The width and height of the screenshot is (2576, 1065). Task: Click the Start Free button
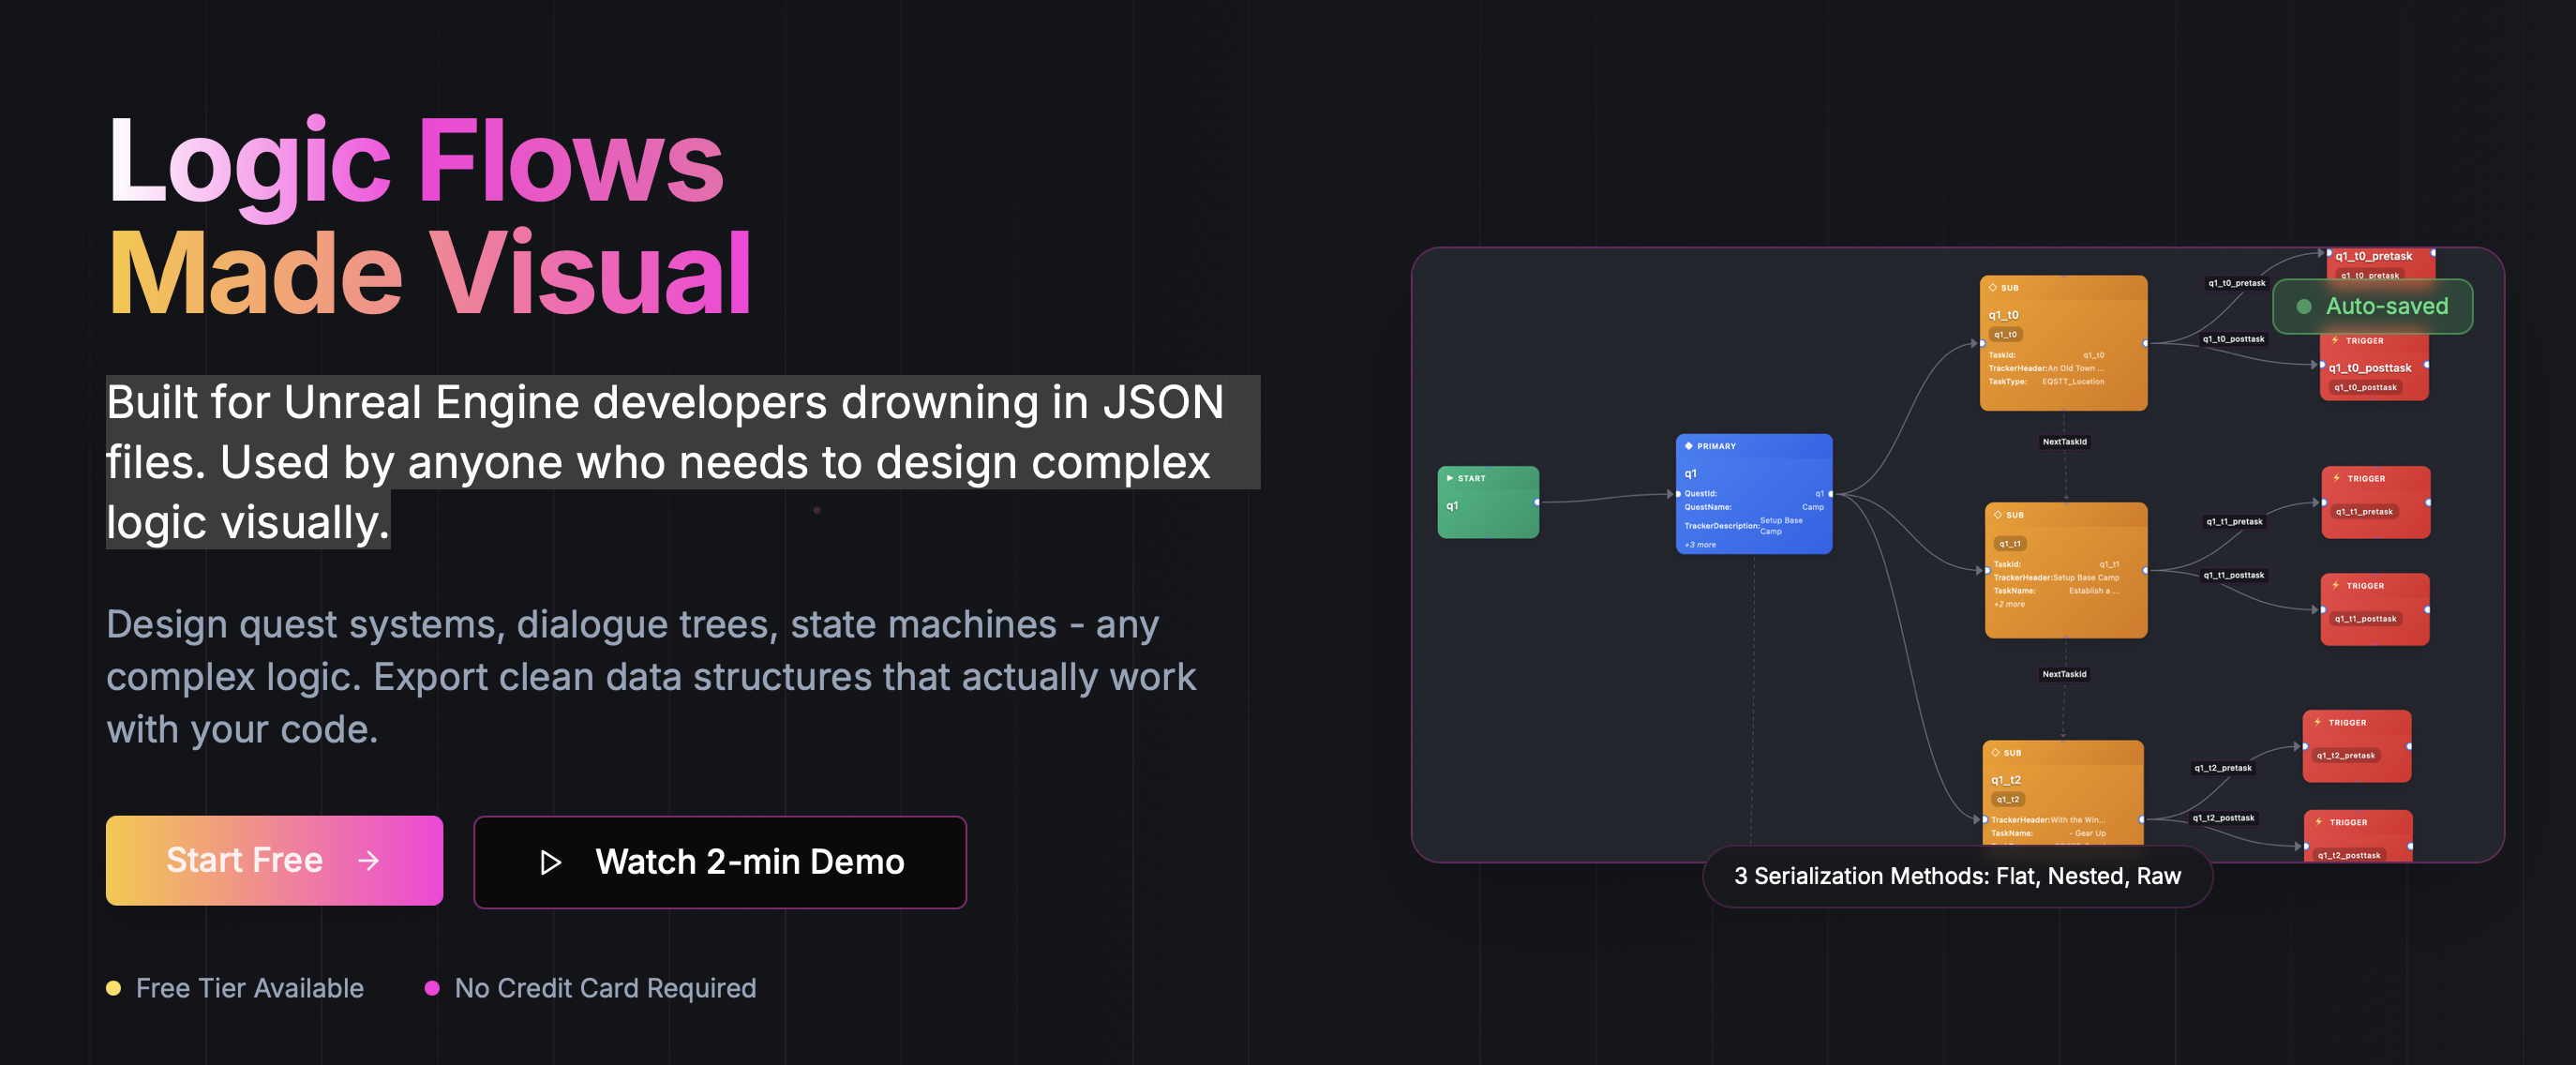274,860
